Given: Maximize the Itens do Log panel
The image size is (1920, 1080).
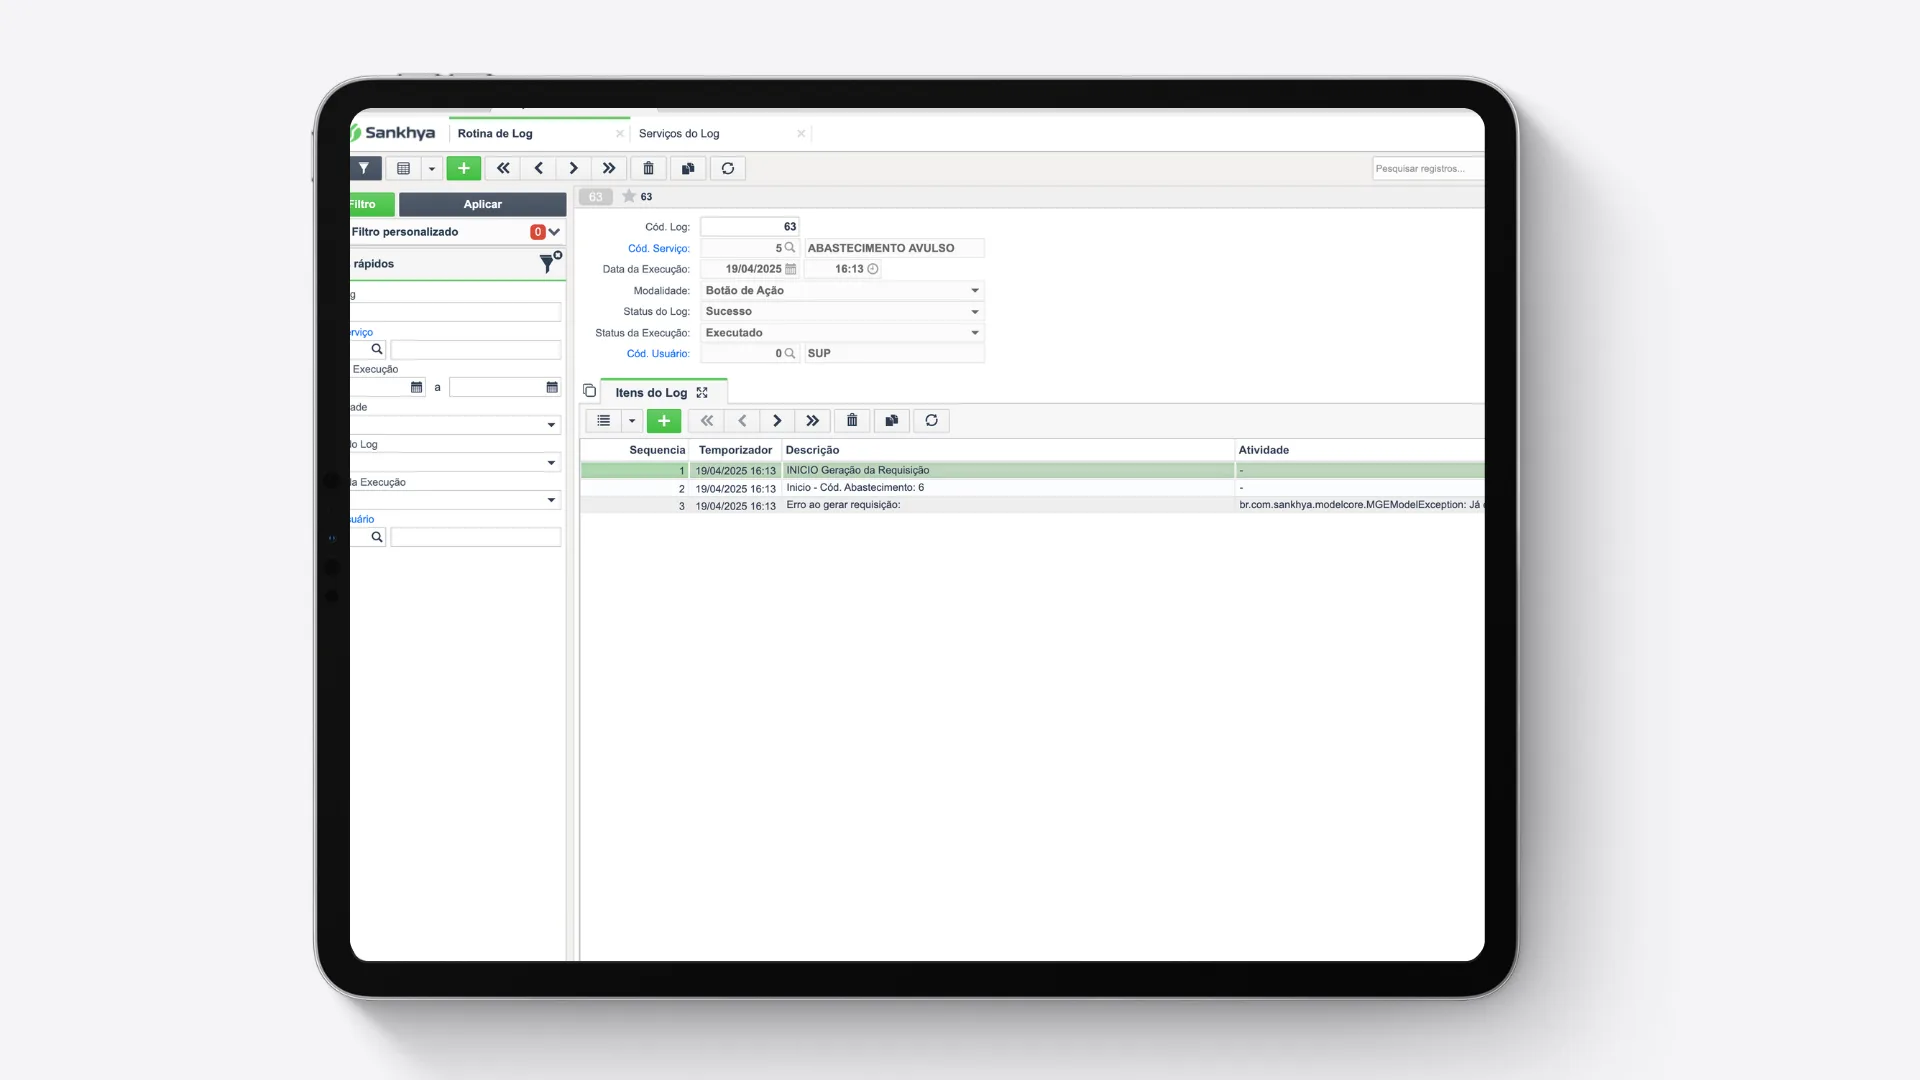Looking at the screenshot, I should pos(702,393).
